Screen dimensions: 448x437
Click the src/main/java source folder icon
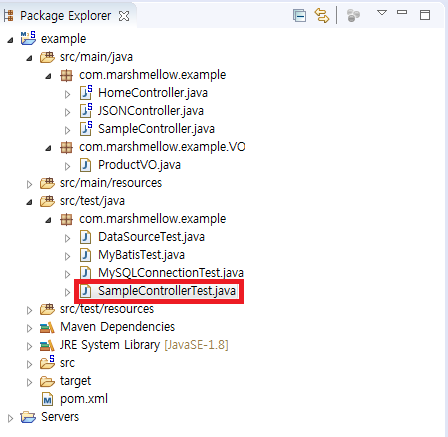pos(47,57)
